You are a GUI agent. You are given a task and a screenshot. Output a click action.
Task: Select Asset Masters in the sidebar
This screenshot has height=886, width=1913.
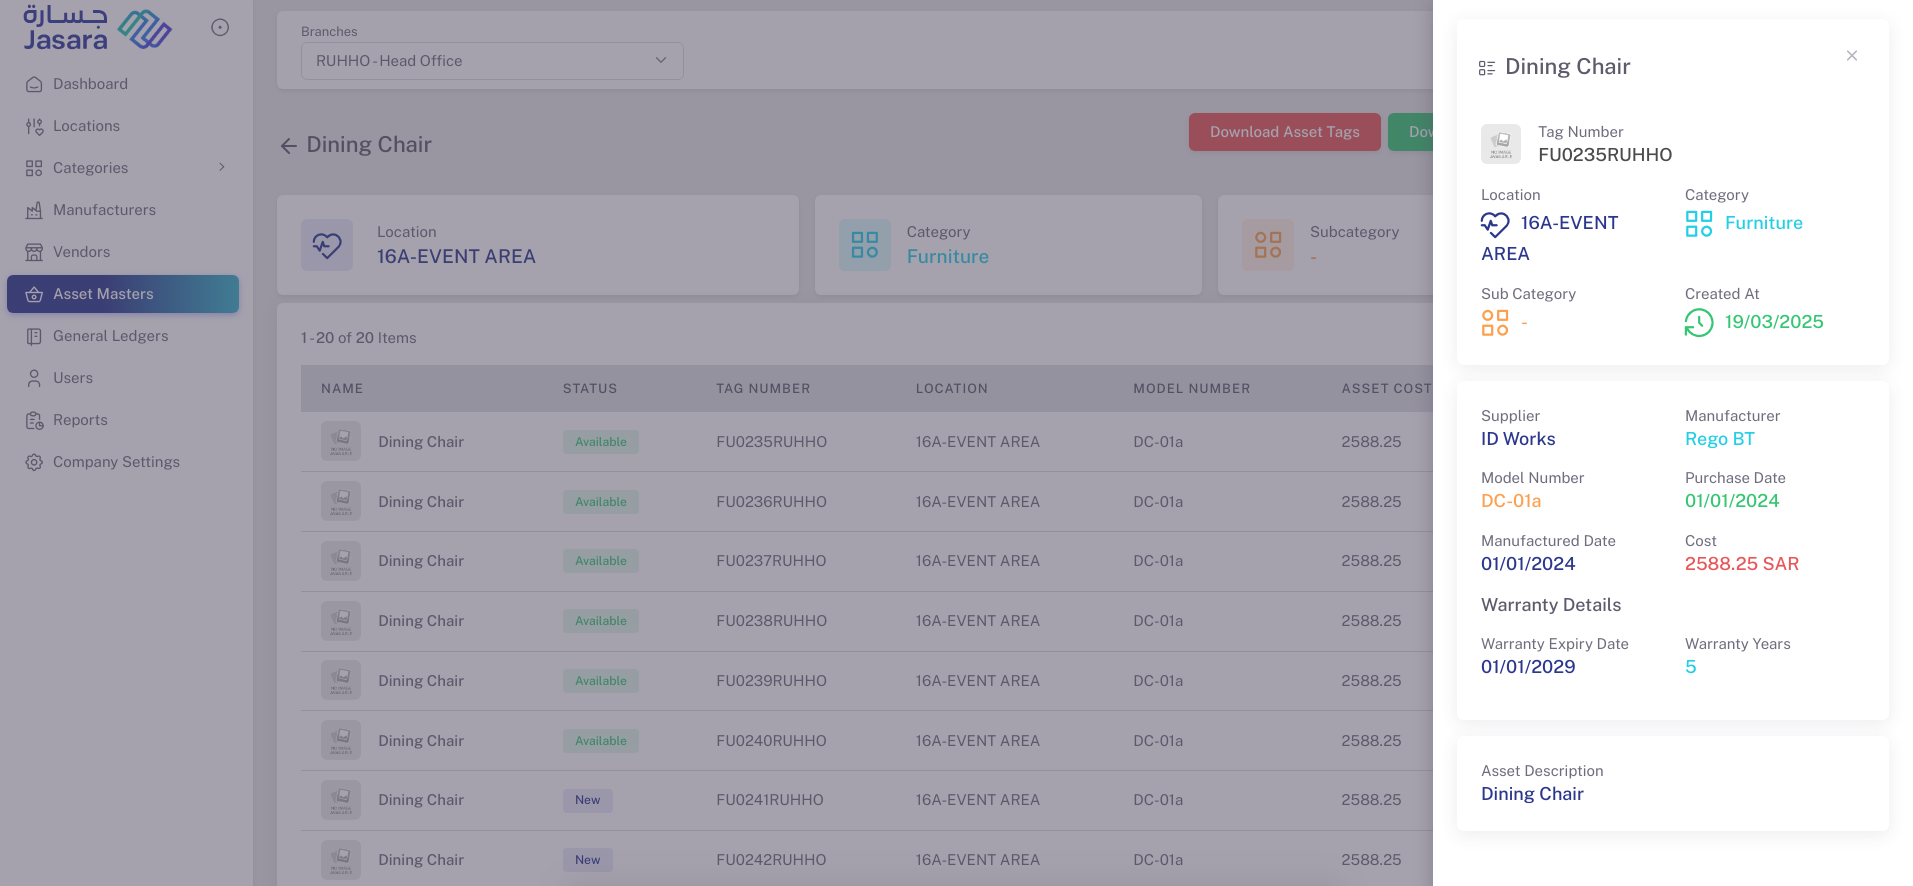[103, 294]
